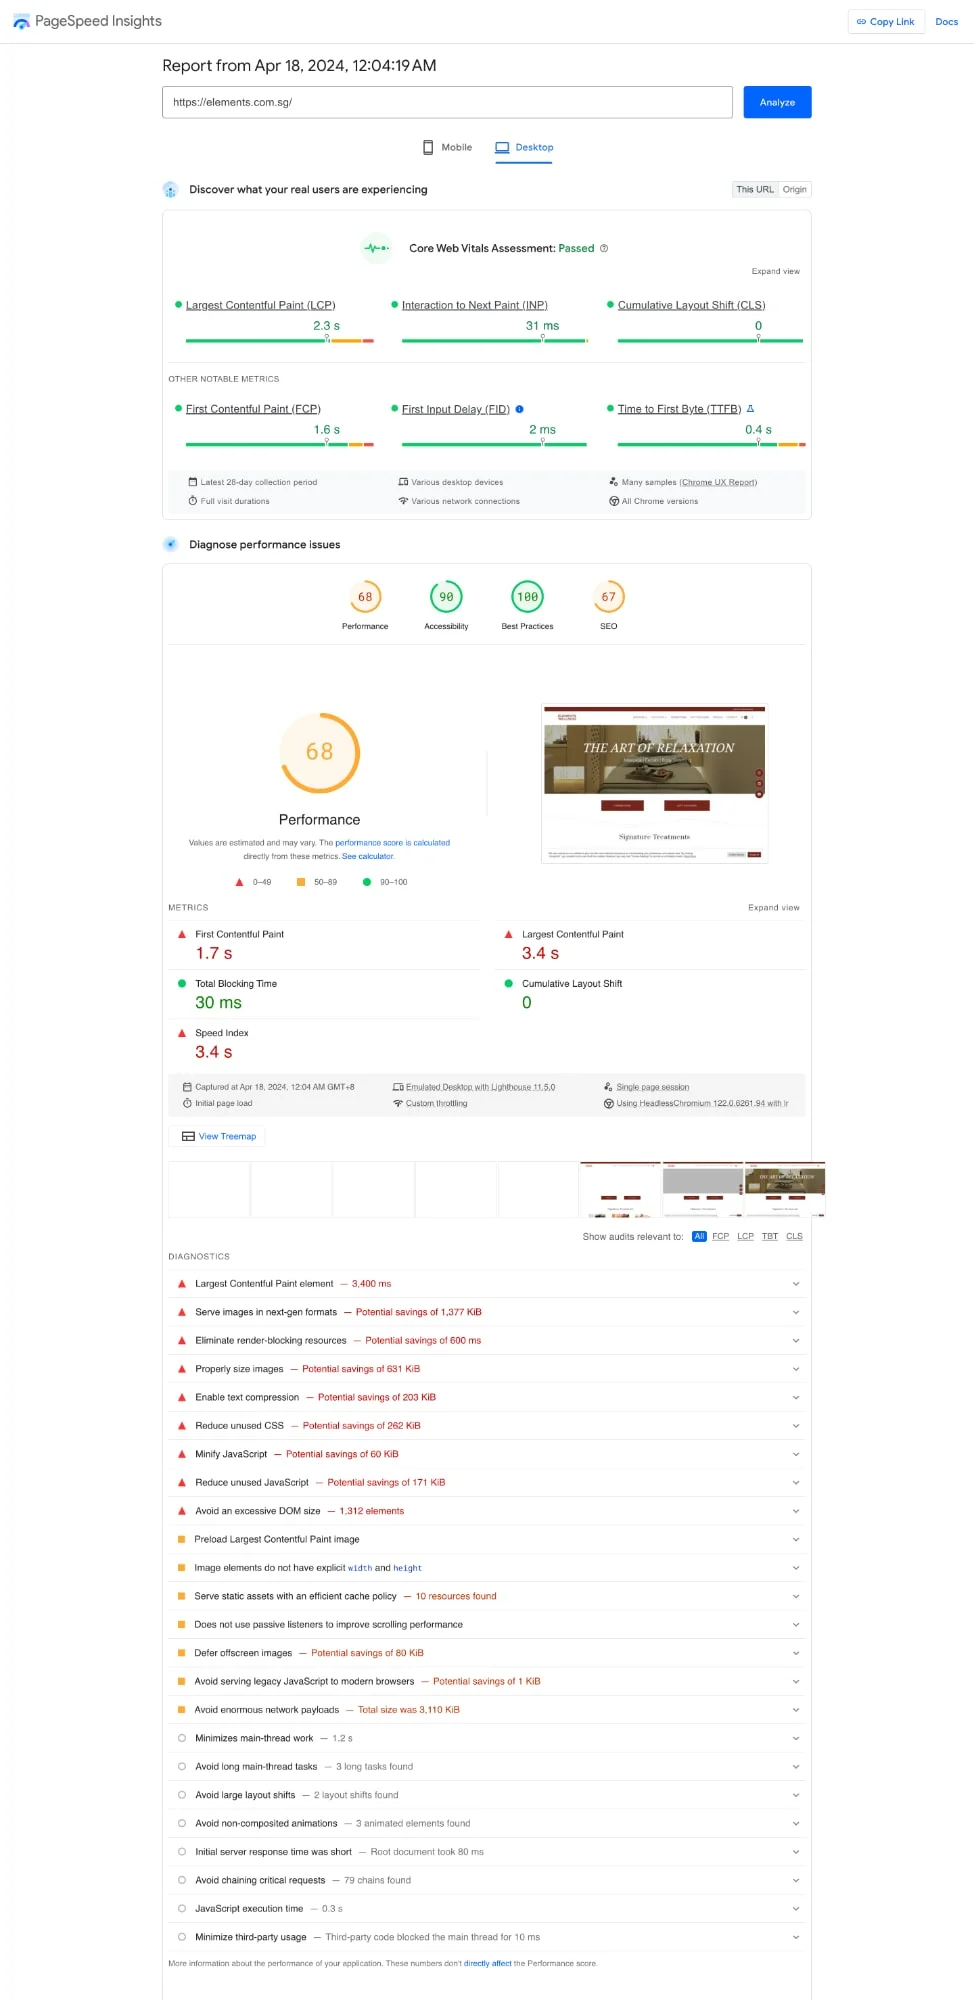This screenshot has height=2000, width=974.
Task: Open View Treemap
Action: point(218,1136)
